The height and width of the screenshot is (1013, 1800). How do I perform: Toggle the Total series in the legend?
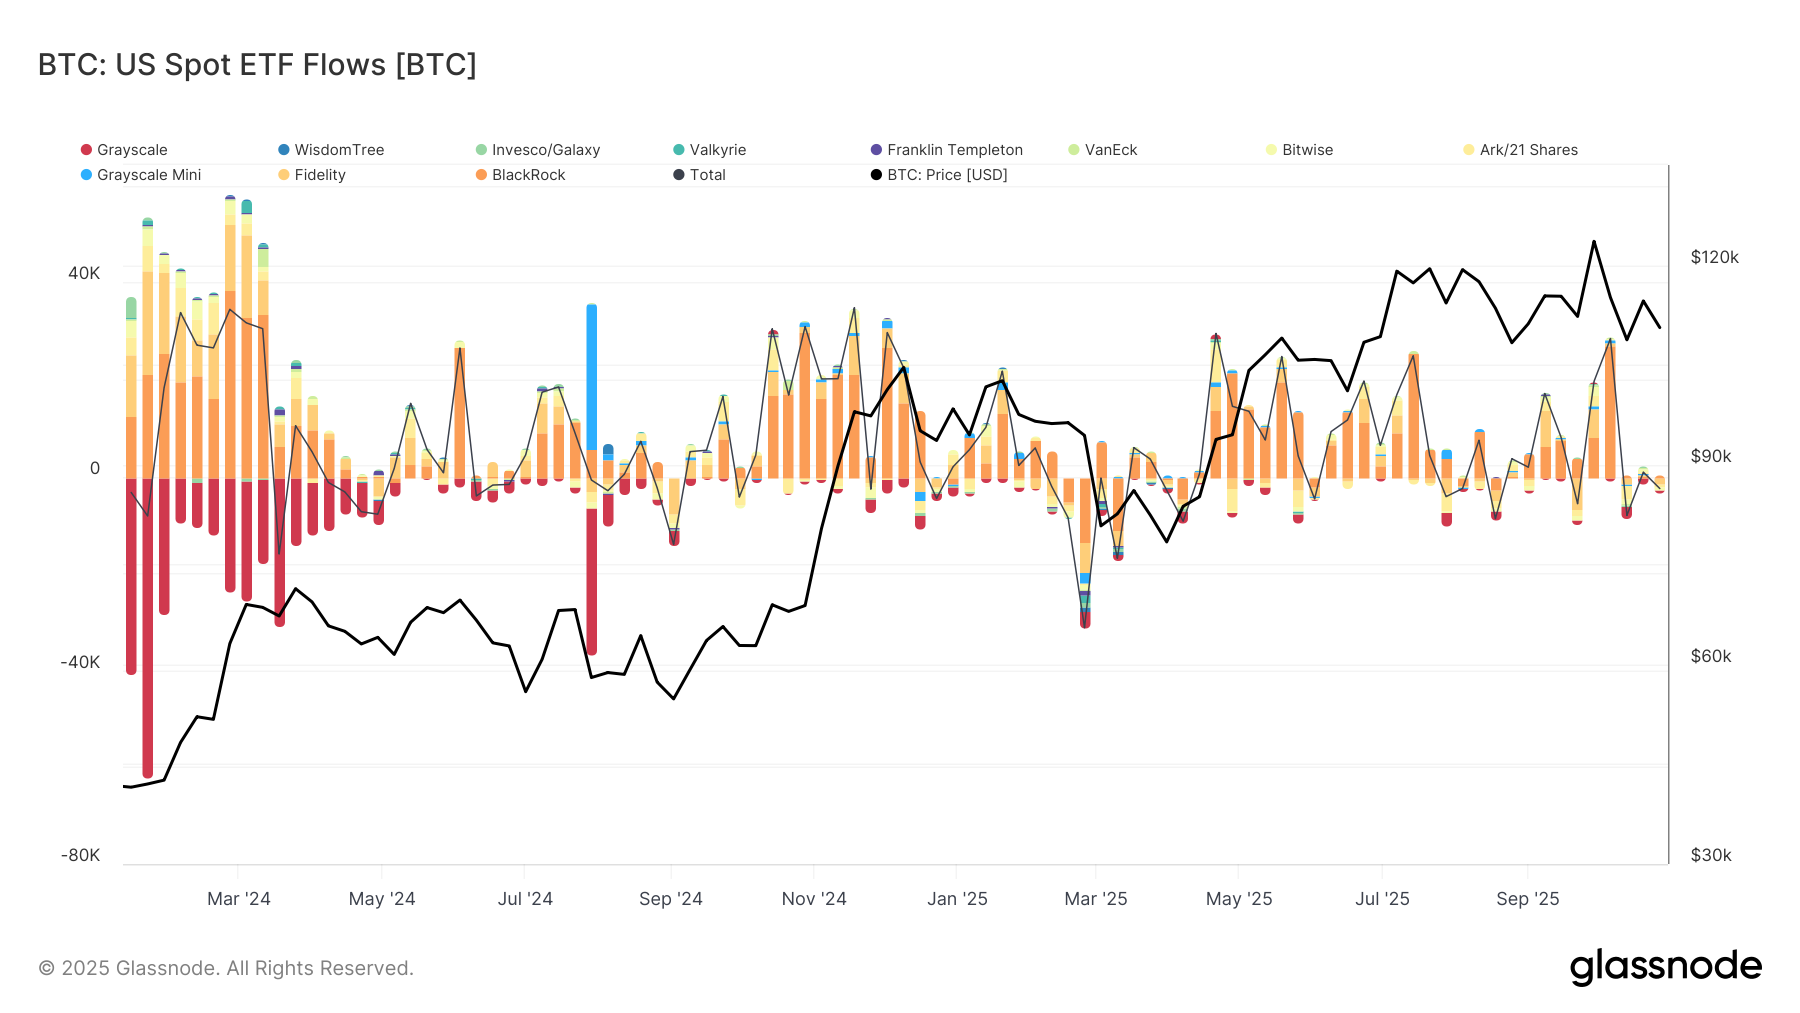[679, 174]
